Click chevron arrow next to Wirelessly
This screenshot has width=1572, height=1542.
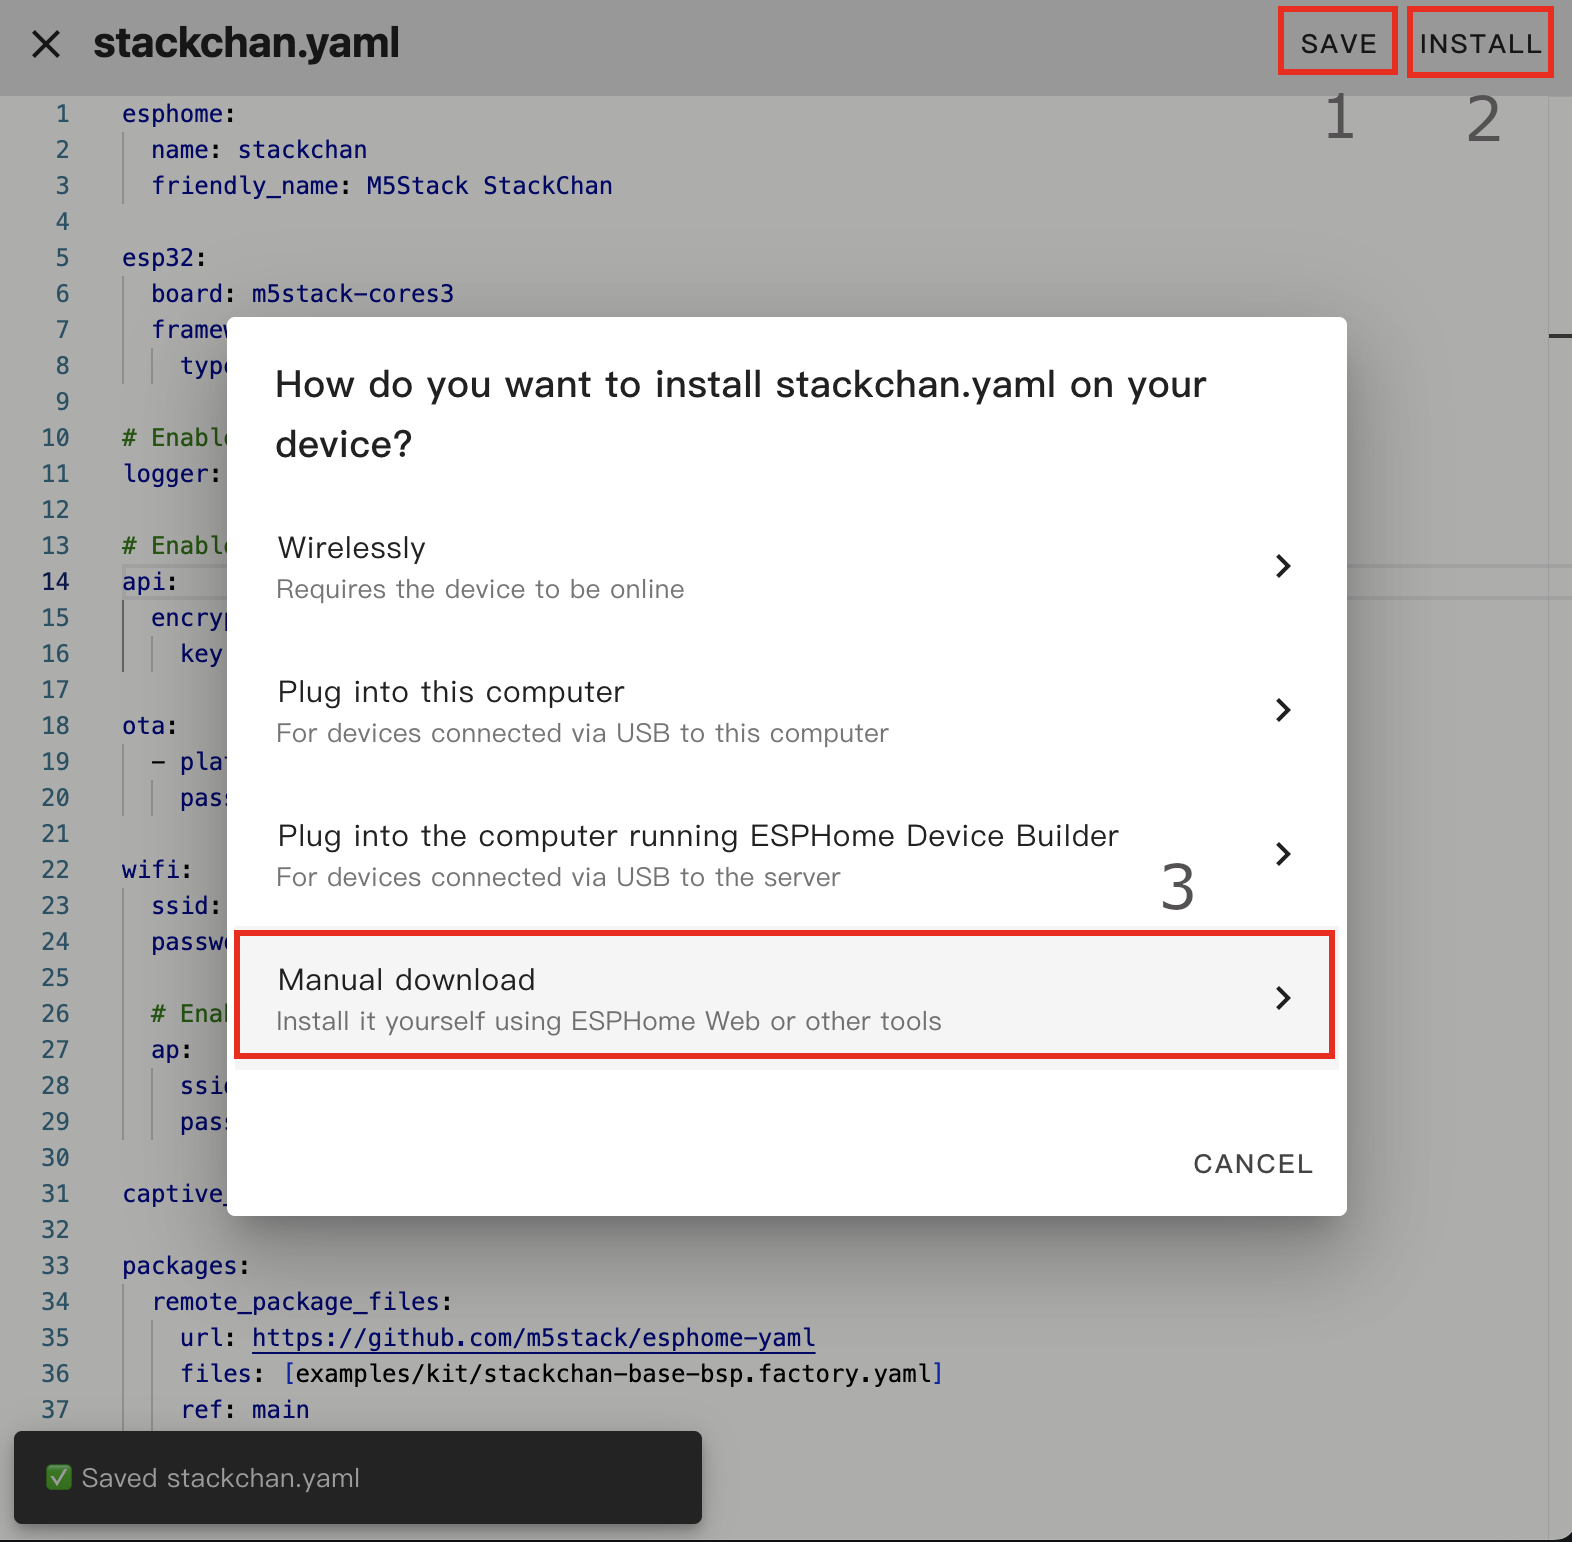click(1283, 566)
